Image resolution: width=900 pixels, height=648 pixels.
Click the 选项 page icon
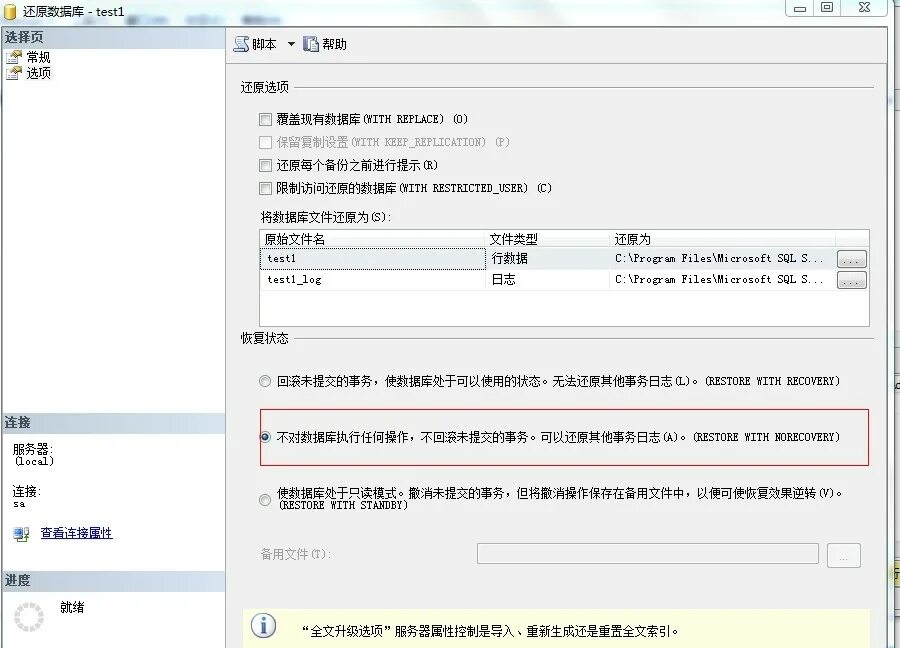(x=14, y=73)
